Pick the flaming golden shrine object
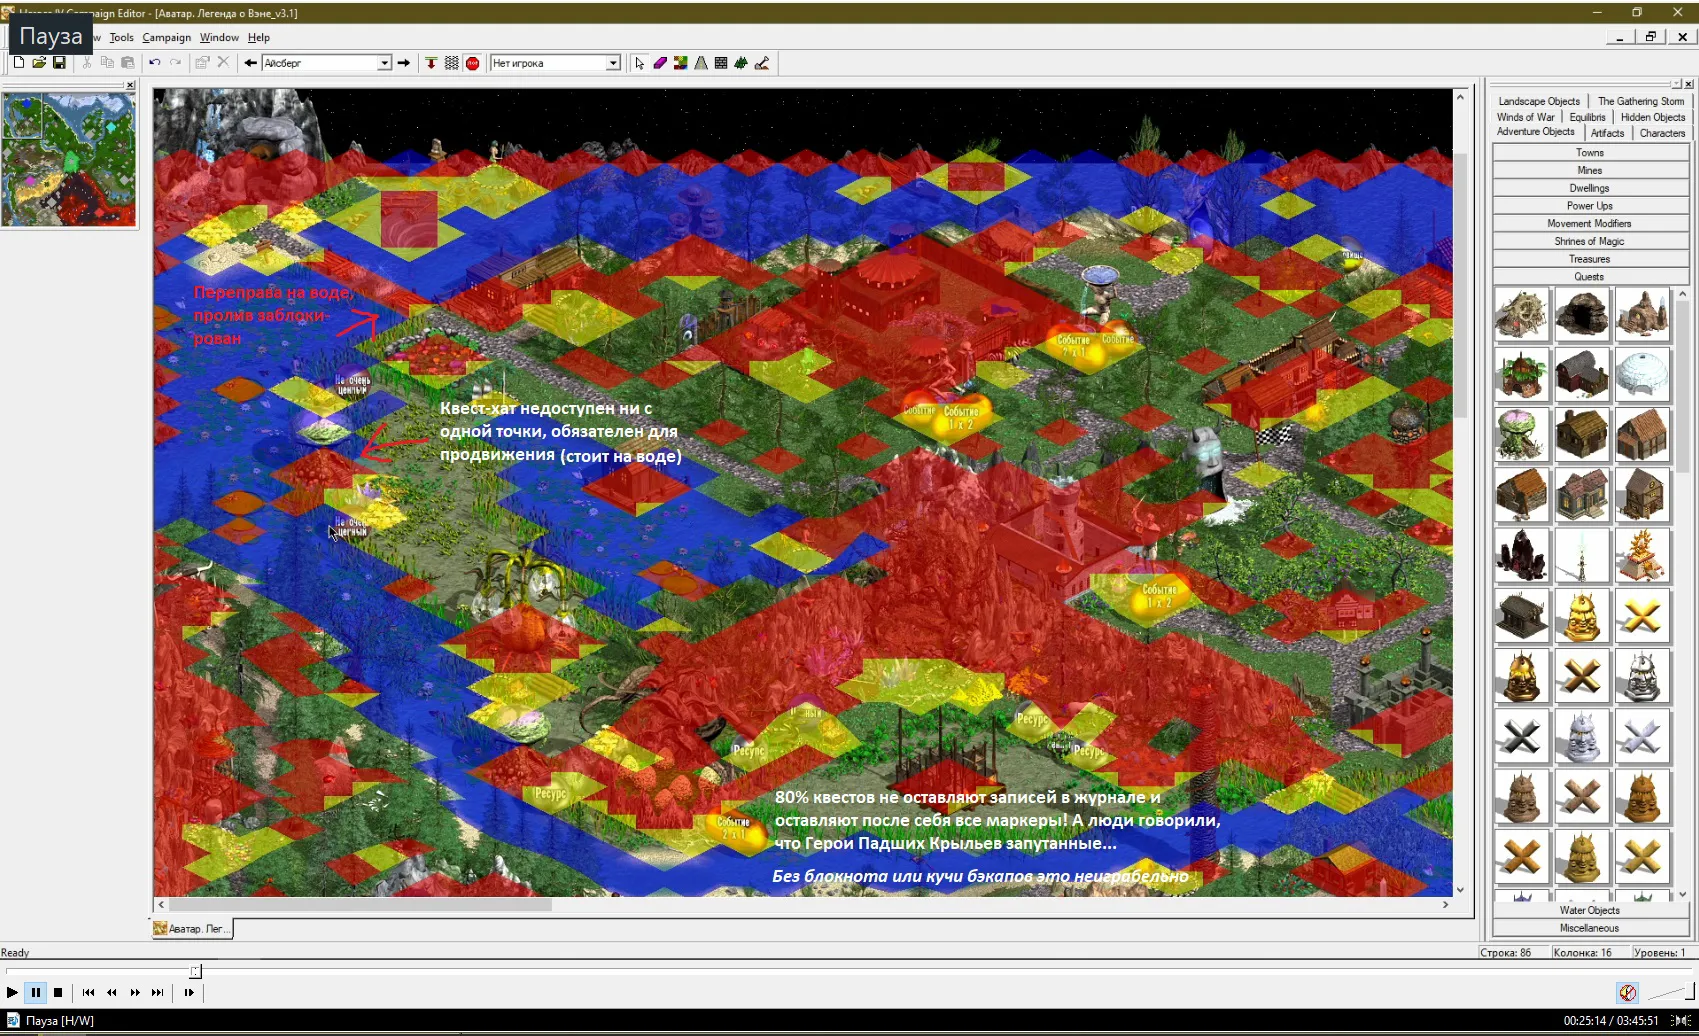 [x=1642, y=555]
